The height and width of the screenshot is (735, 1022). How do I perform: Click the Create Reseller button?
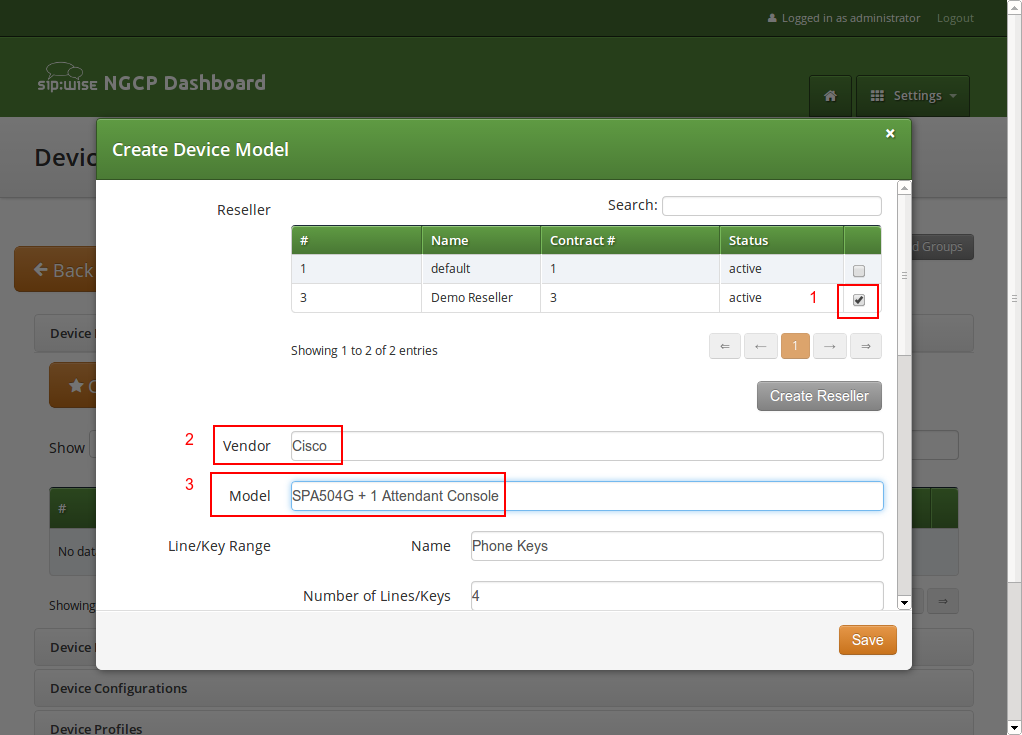pos(819,396)
